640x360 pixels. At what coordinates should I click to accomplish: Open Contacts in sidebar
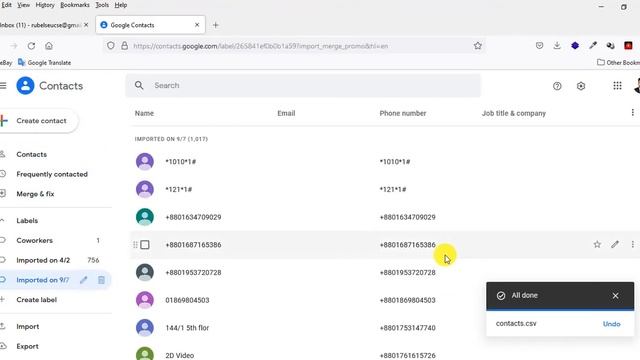point(31,154)
